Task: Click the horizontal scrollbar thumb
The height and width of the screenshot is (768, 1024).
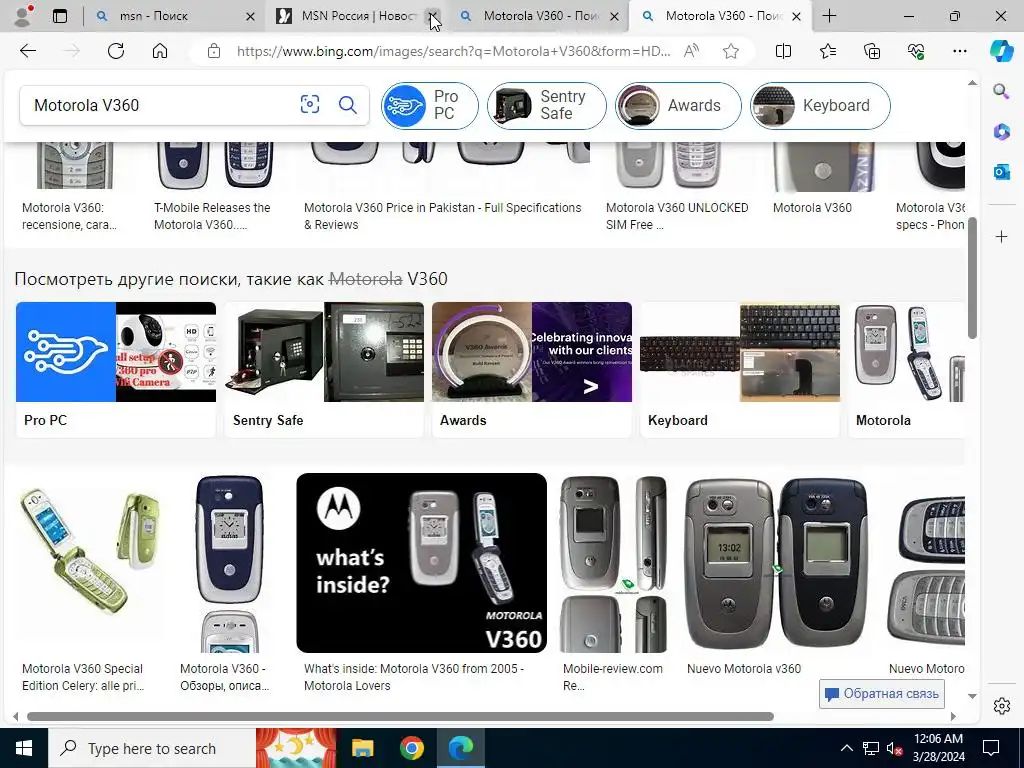Action: click(400, 716)
